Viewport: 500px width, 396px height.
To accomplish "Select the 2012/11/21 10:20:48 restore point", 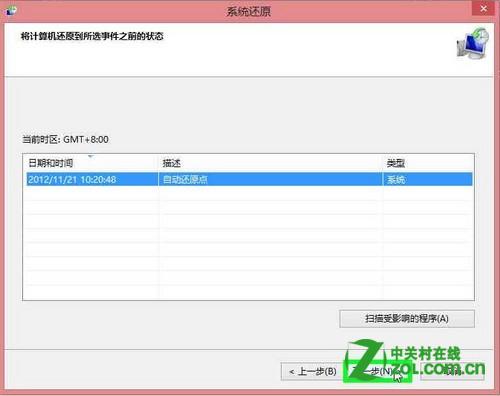I will tap(249, 179).
